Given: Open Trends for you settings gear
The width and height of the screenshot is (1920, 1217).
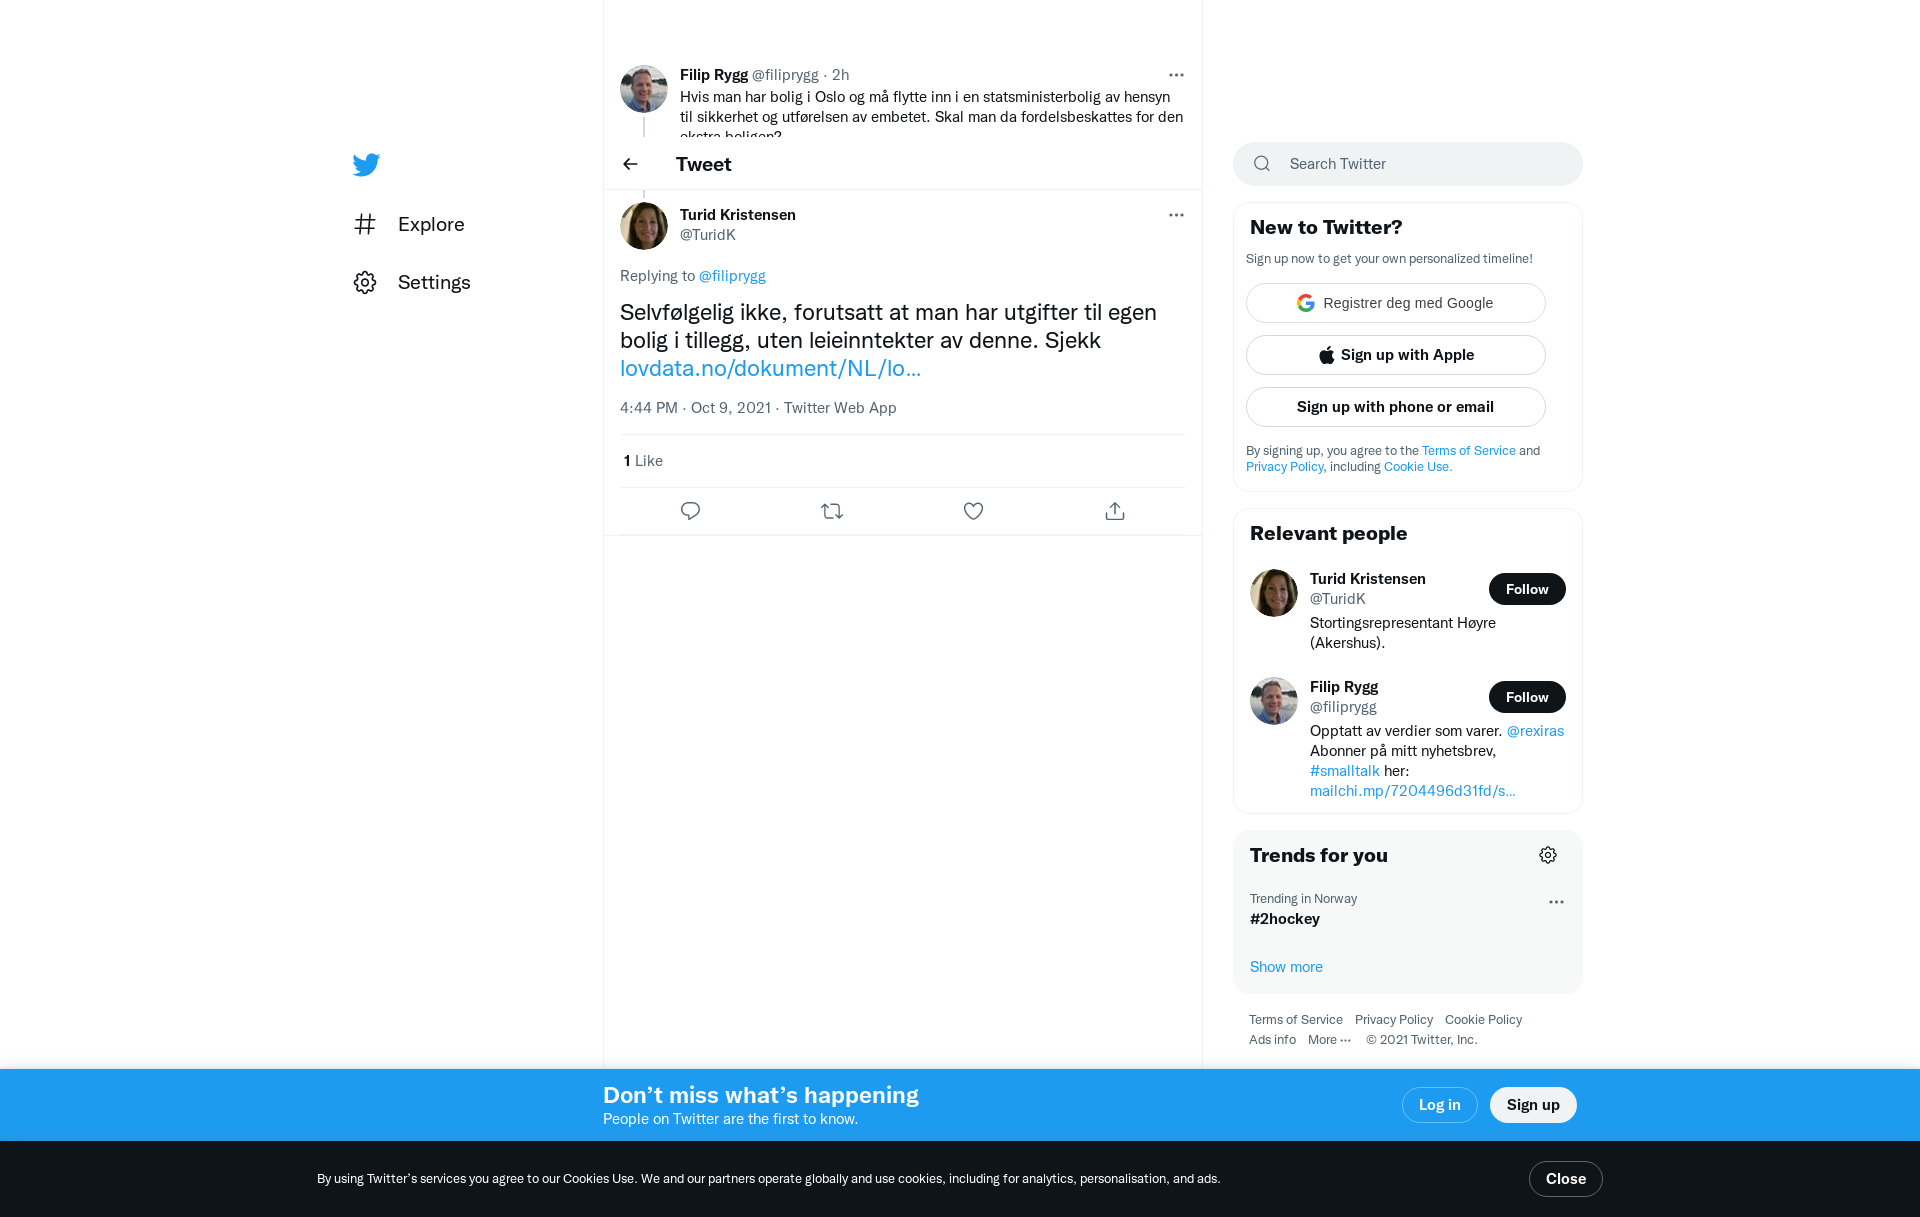Looking at the screenshot, I should [1548, 855].
